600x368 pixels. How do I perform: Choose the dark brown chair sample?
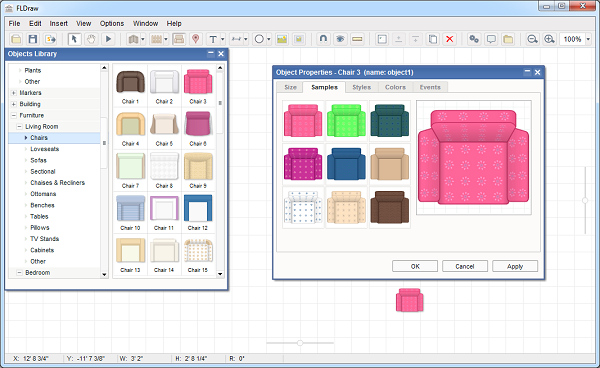(390, 207)
